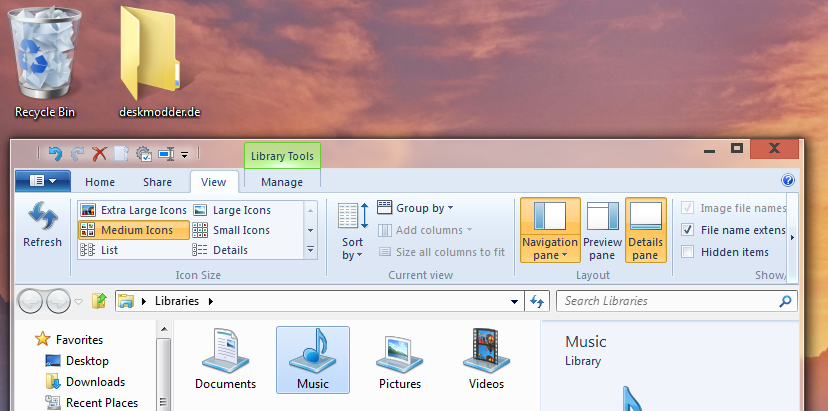The image size is (828, 411).
Task: Click Size all columns to fit
Action: click(x=442, y=252)
